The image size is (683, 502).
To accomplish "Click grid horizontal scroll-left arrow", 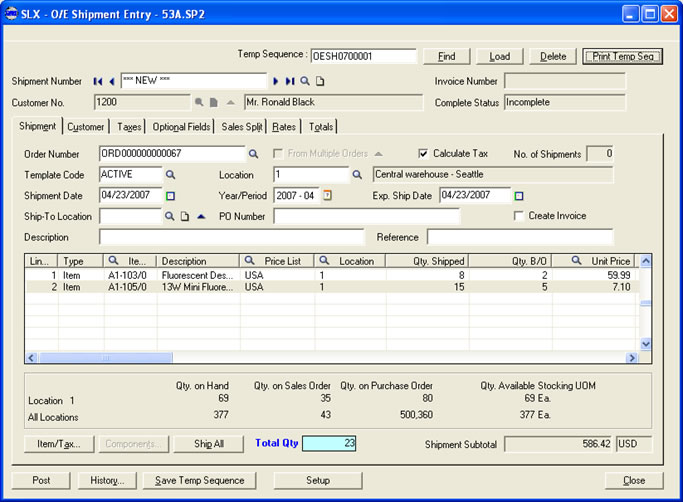I will click(31, 358).
